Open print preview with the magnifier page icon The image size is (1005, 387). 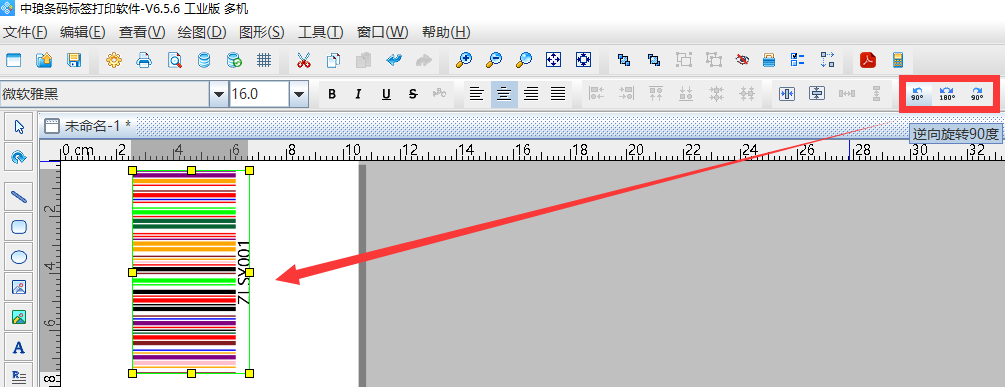[174, 61]
